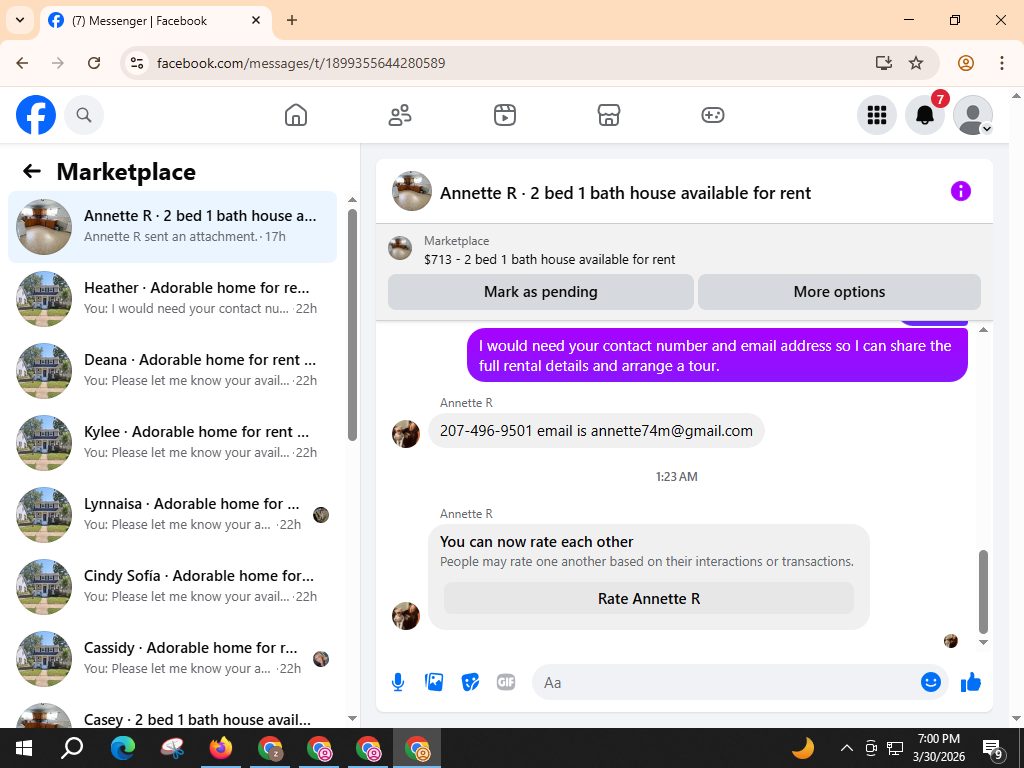The height and width of the screenshot is (768, 1024).
Task: Click the address bar URL
Action: pos(301,63)
